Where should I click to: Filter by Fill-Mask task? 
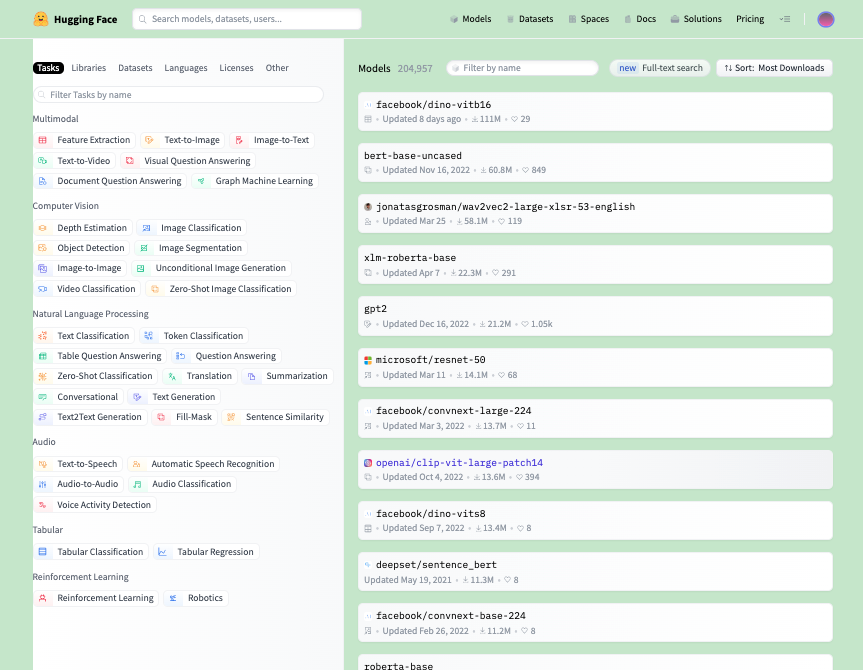[x=184, y=417]
